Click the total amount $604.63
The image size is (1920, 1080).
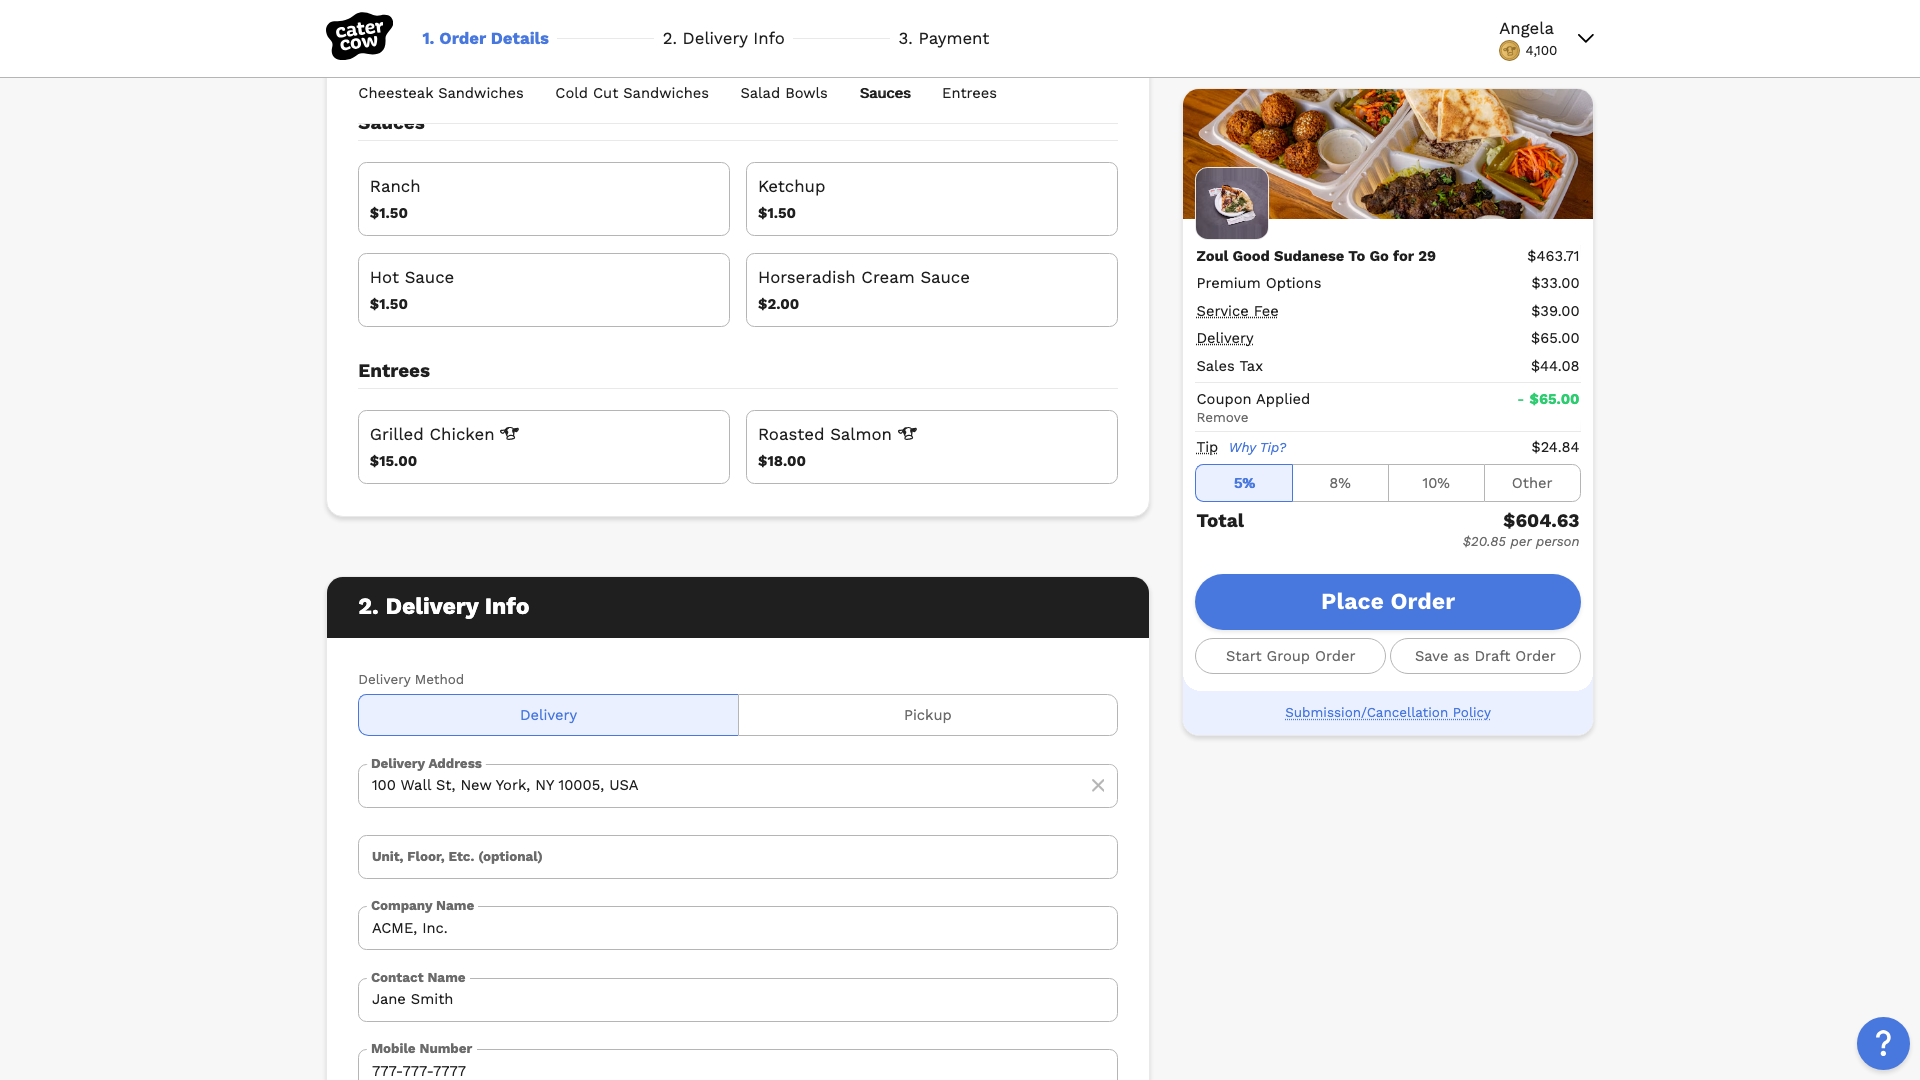pyautogui.click(x=1541, y=521)
